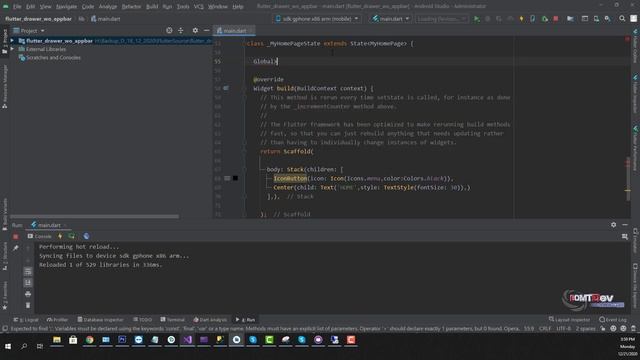Click the black color gutter swatch
640x360 pixels.
235,178
